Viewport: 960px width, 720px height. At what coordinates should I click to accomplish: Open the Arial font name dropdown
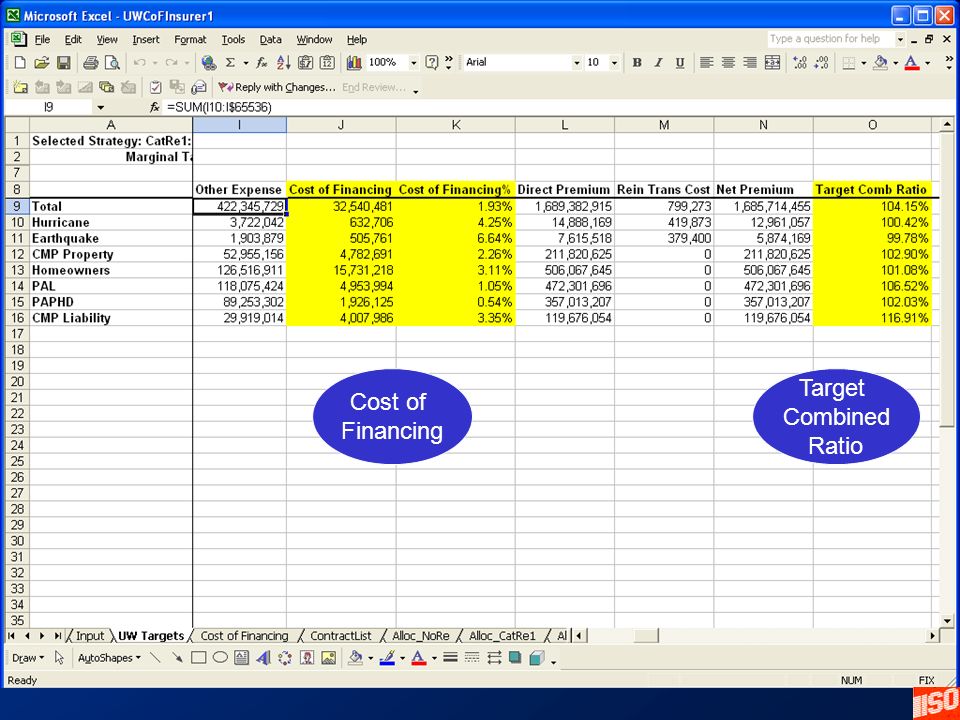576,62
